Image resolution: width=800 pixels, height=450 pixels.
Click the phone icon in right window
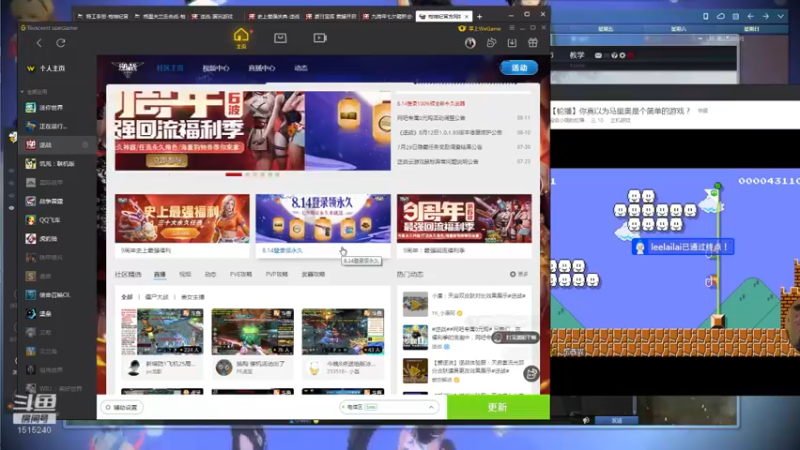point(706,16)
